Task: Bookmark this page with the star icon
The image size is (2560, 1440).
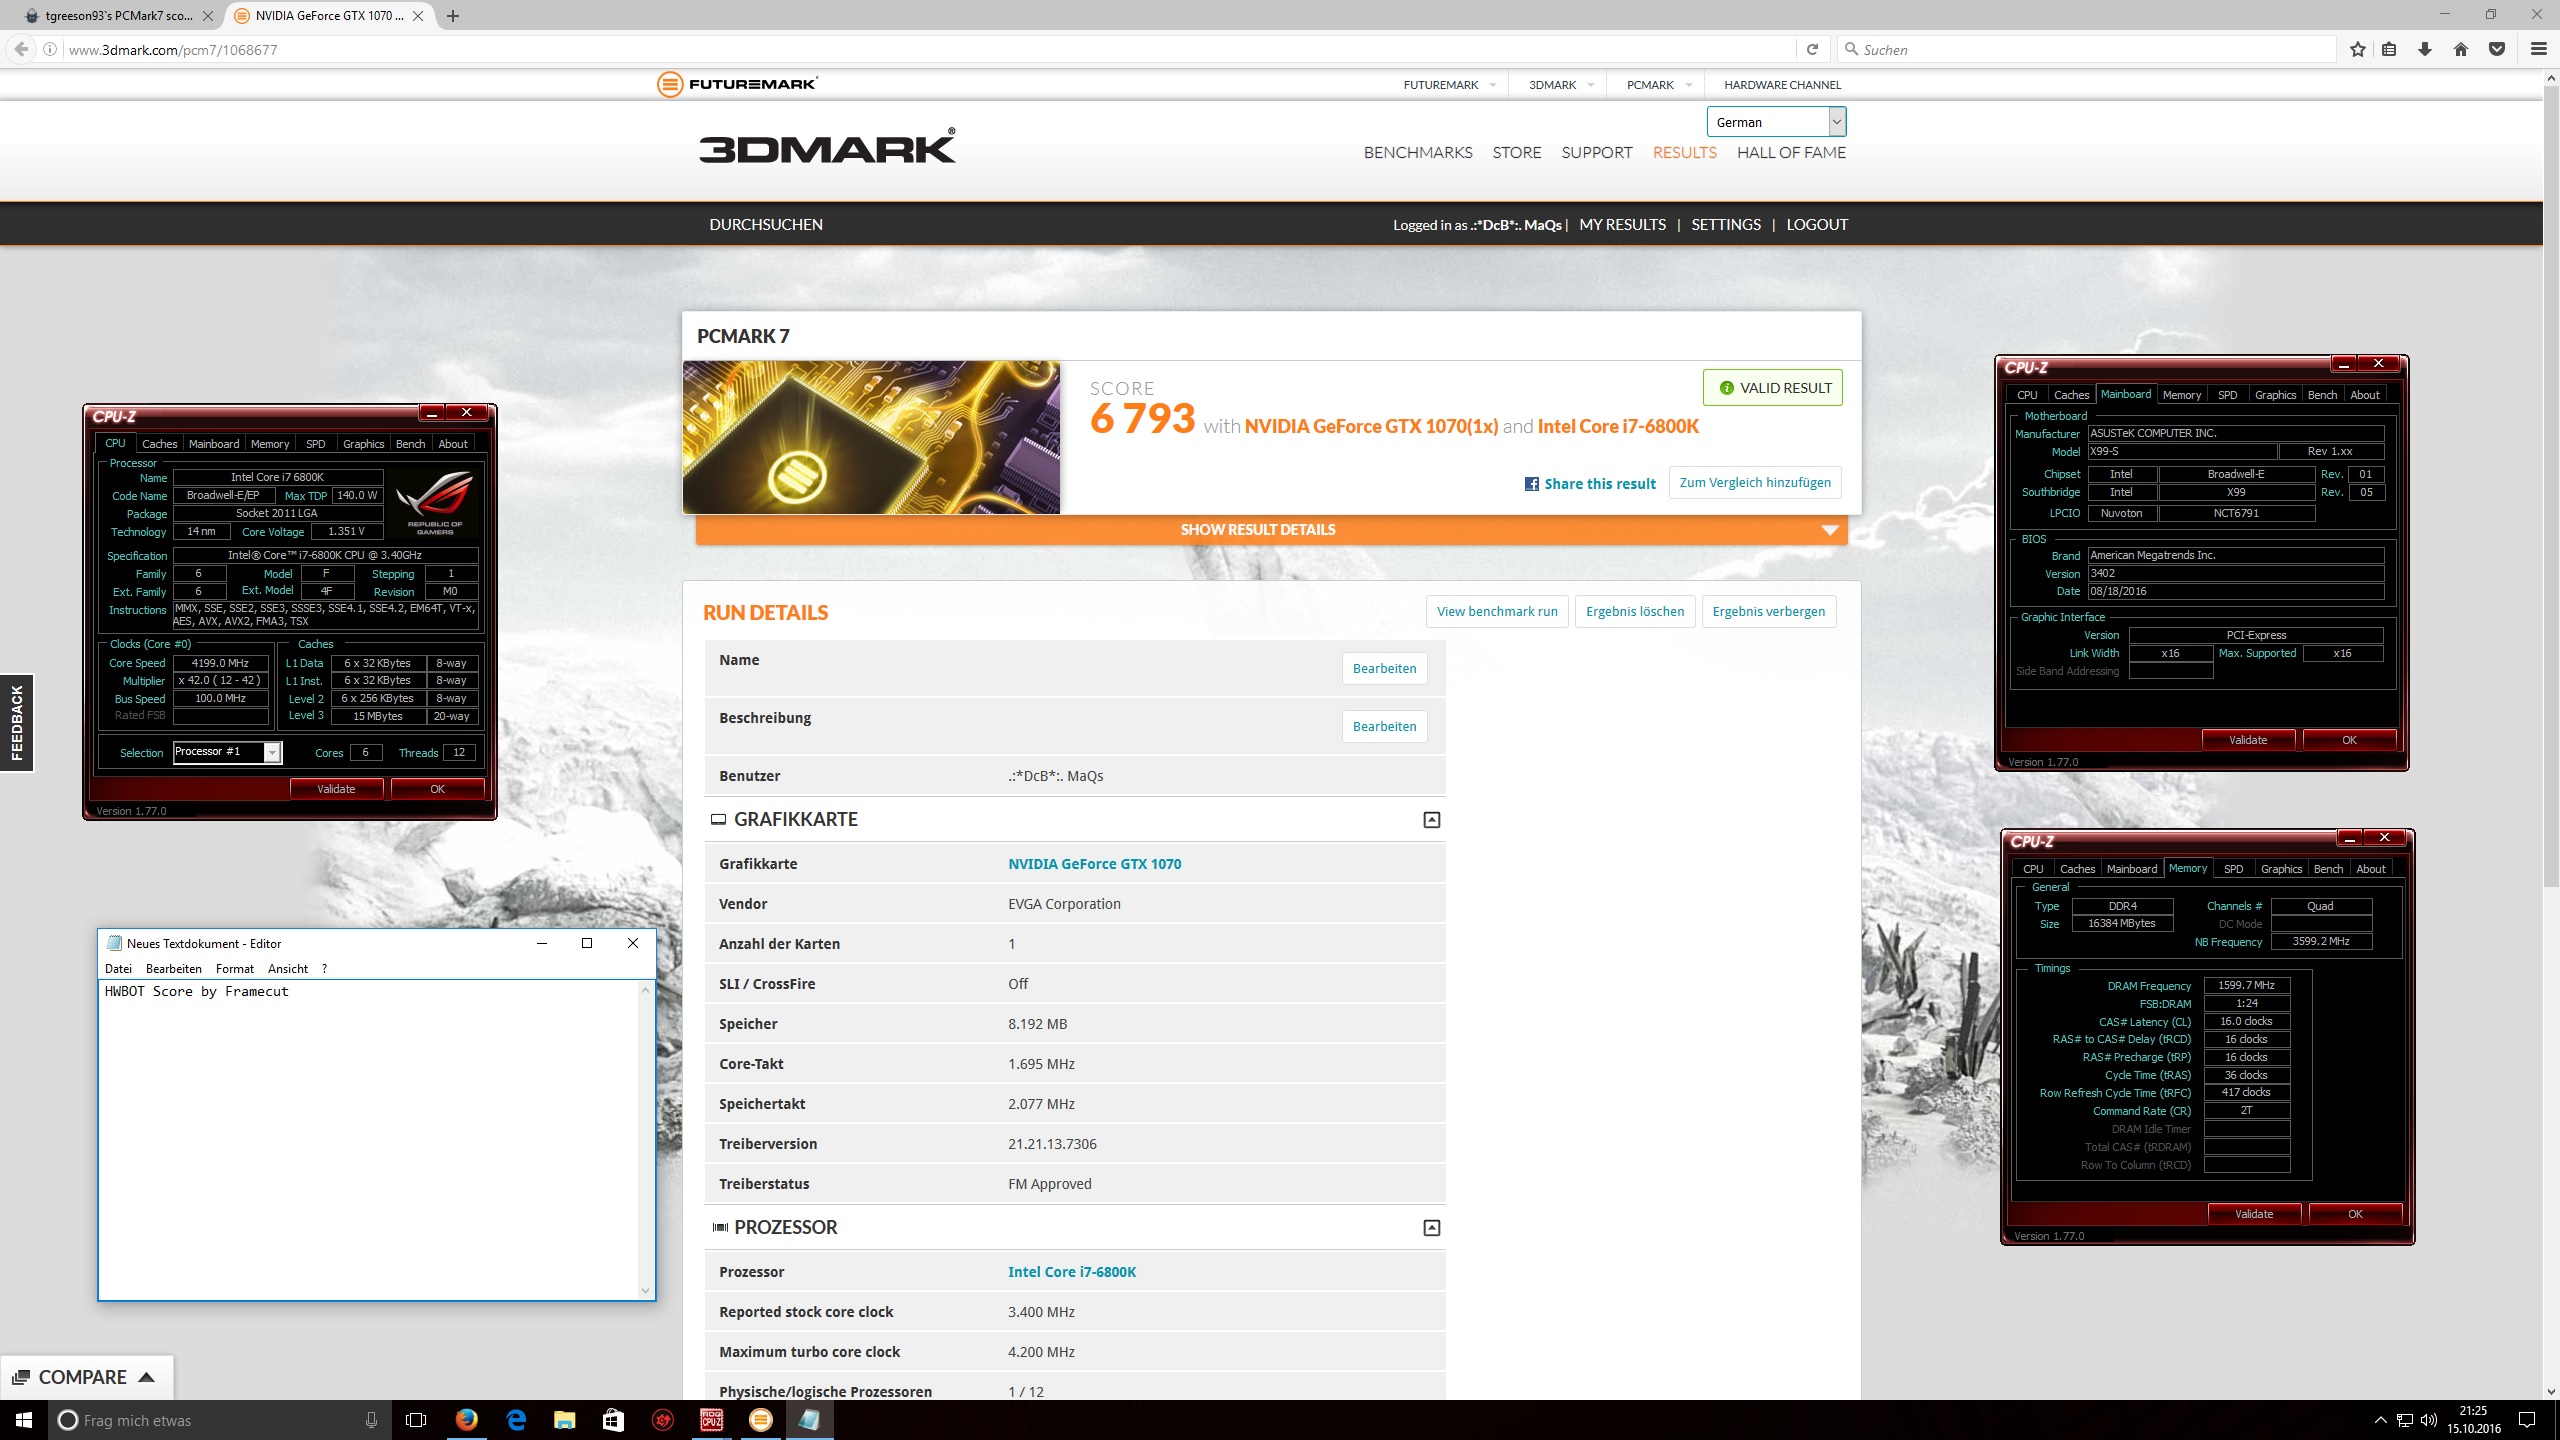Action: (2358, 49)
